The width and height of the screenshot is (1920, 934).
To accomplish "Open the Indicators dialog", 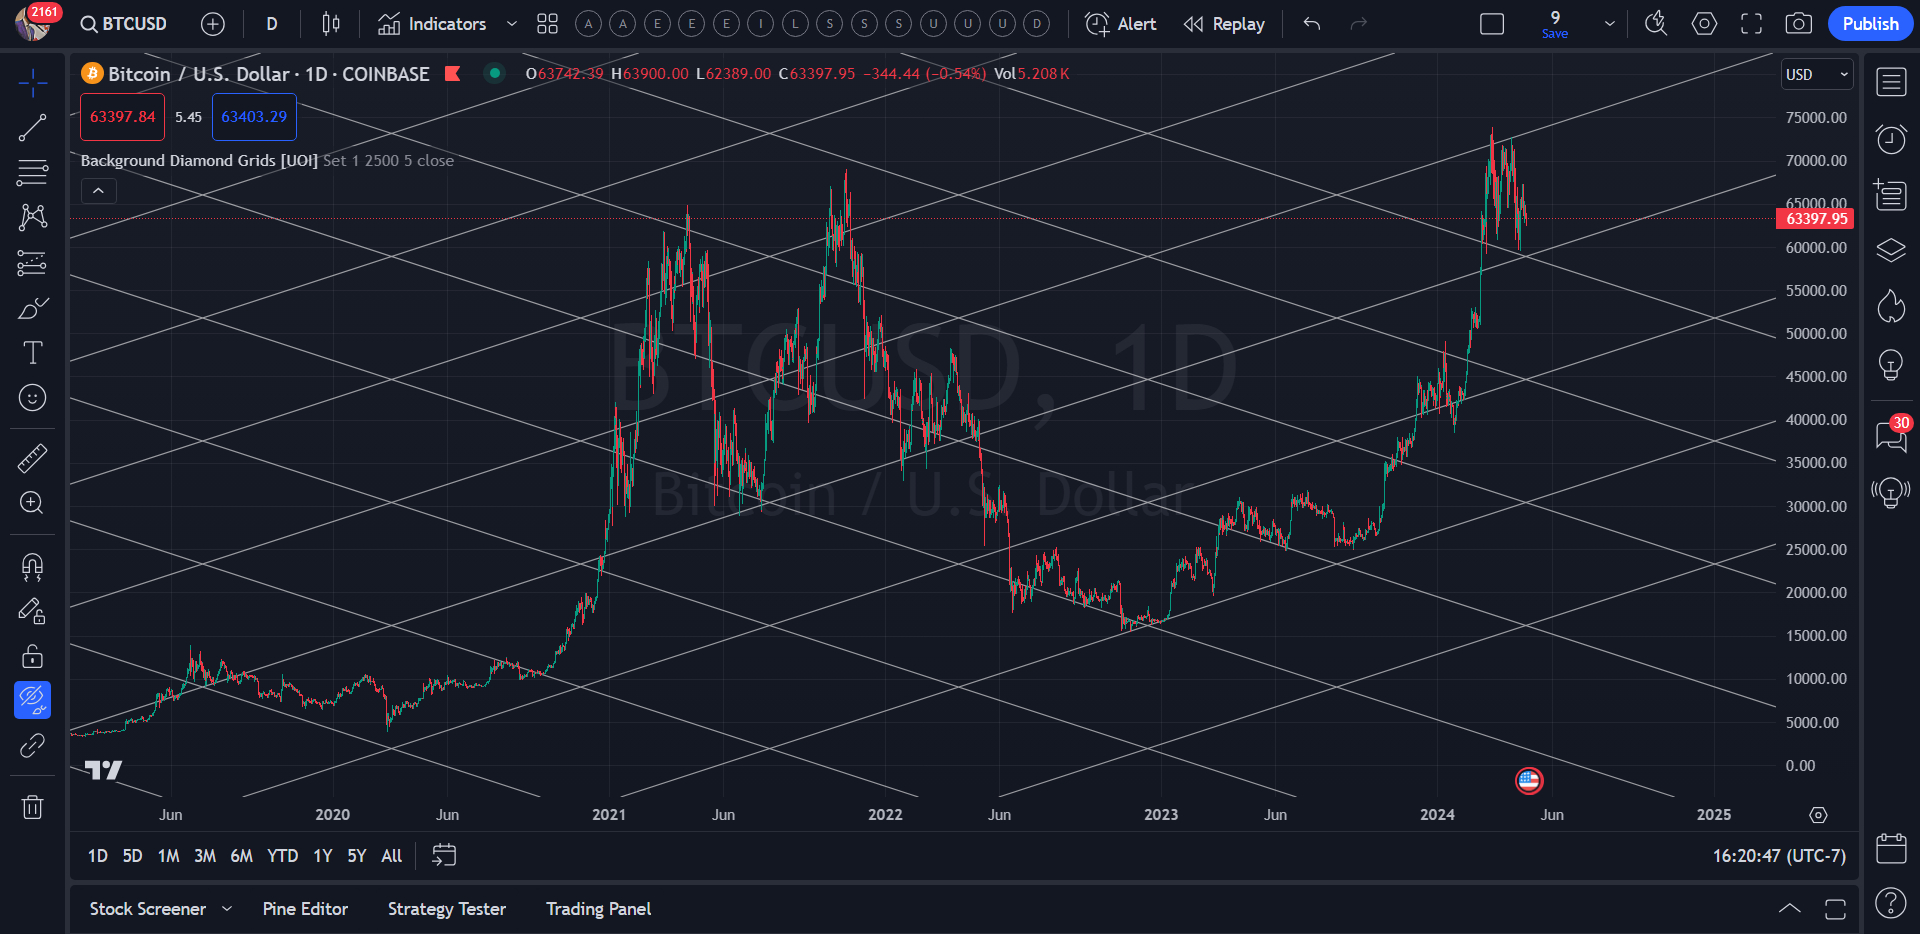I will pos(432,24).
